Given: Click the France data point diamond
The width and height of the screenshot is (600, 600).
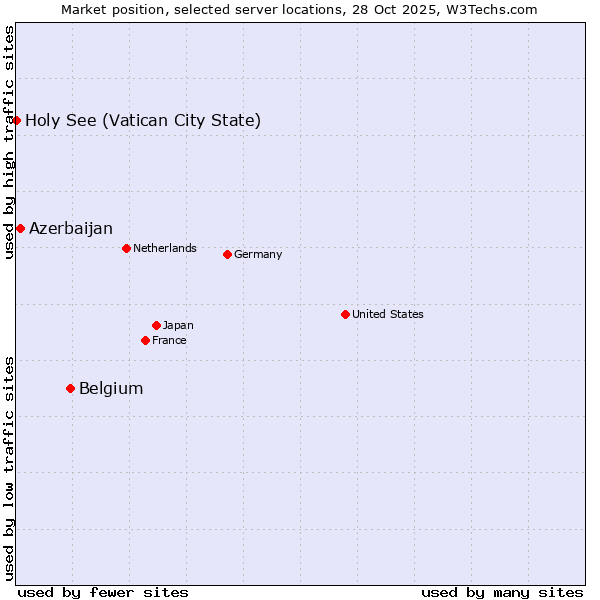Looking at the screenshot, I should [x=146, y=340].
